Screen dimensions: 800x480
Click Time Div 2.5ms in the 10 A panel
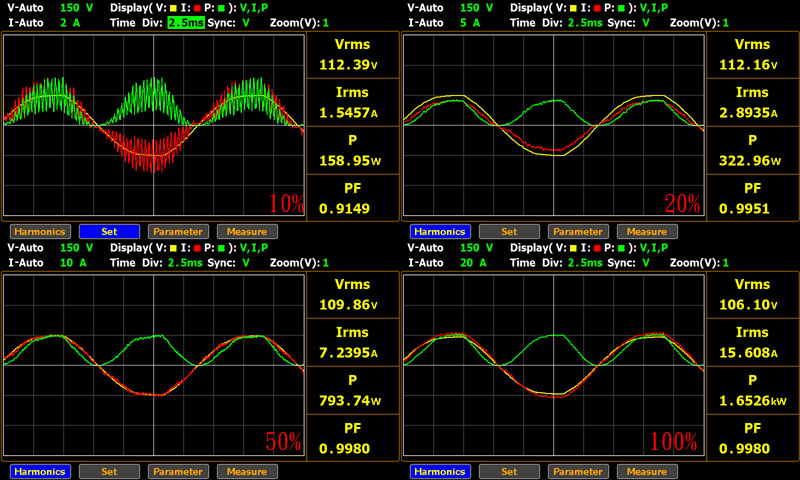pos(186,263)
